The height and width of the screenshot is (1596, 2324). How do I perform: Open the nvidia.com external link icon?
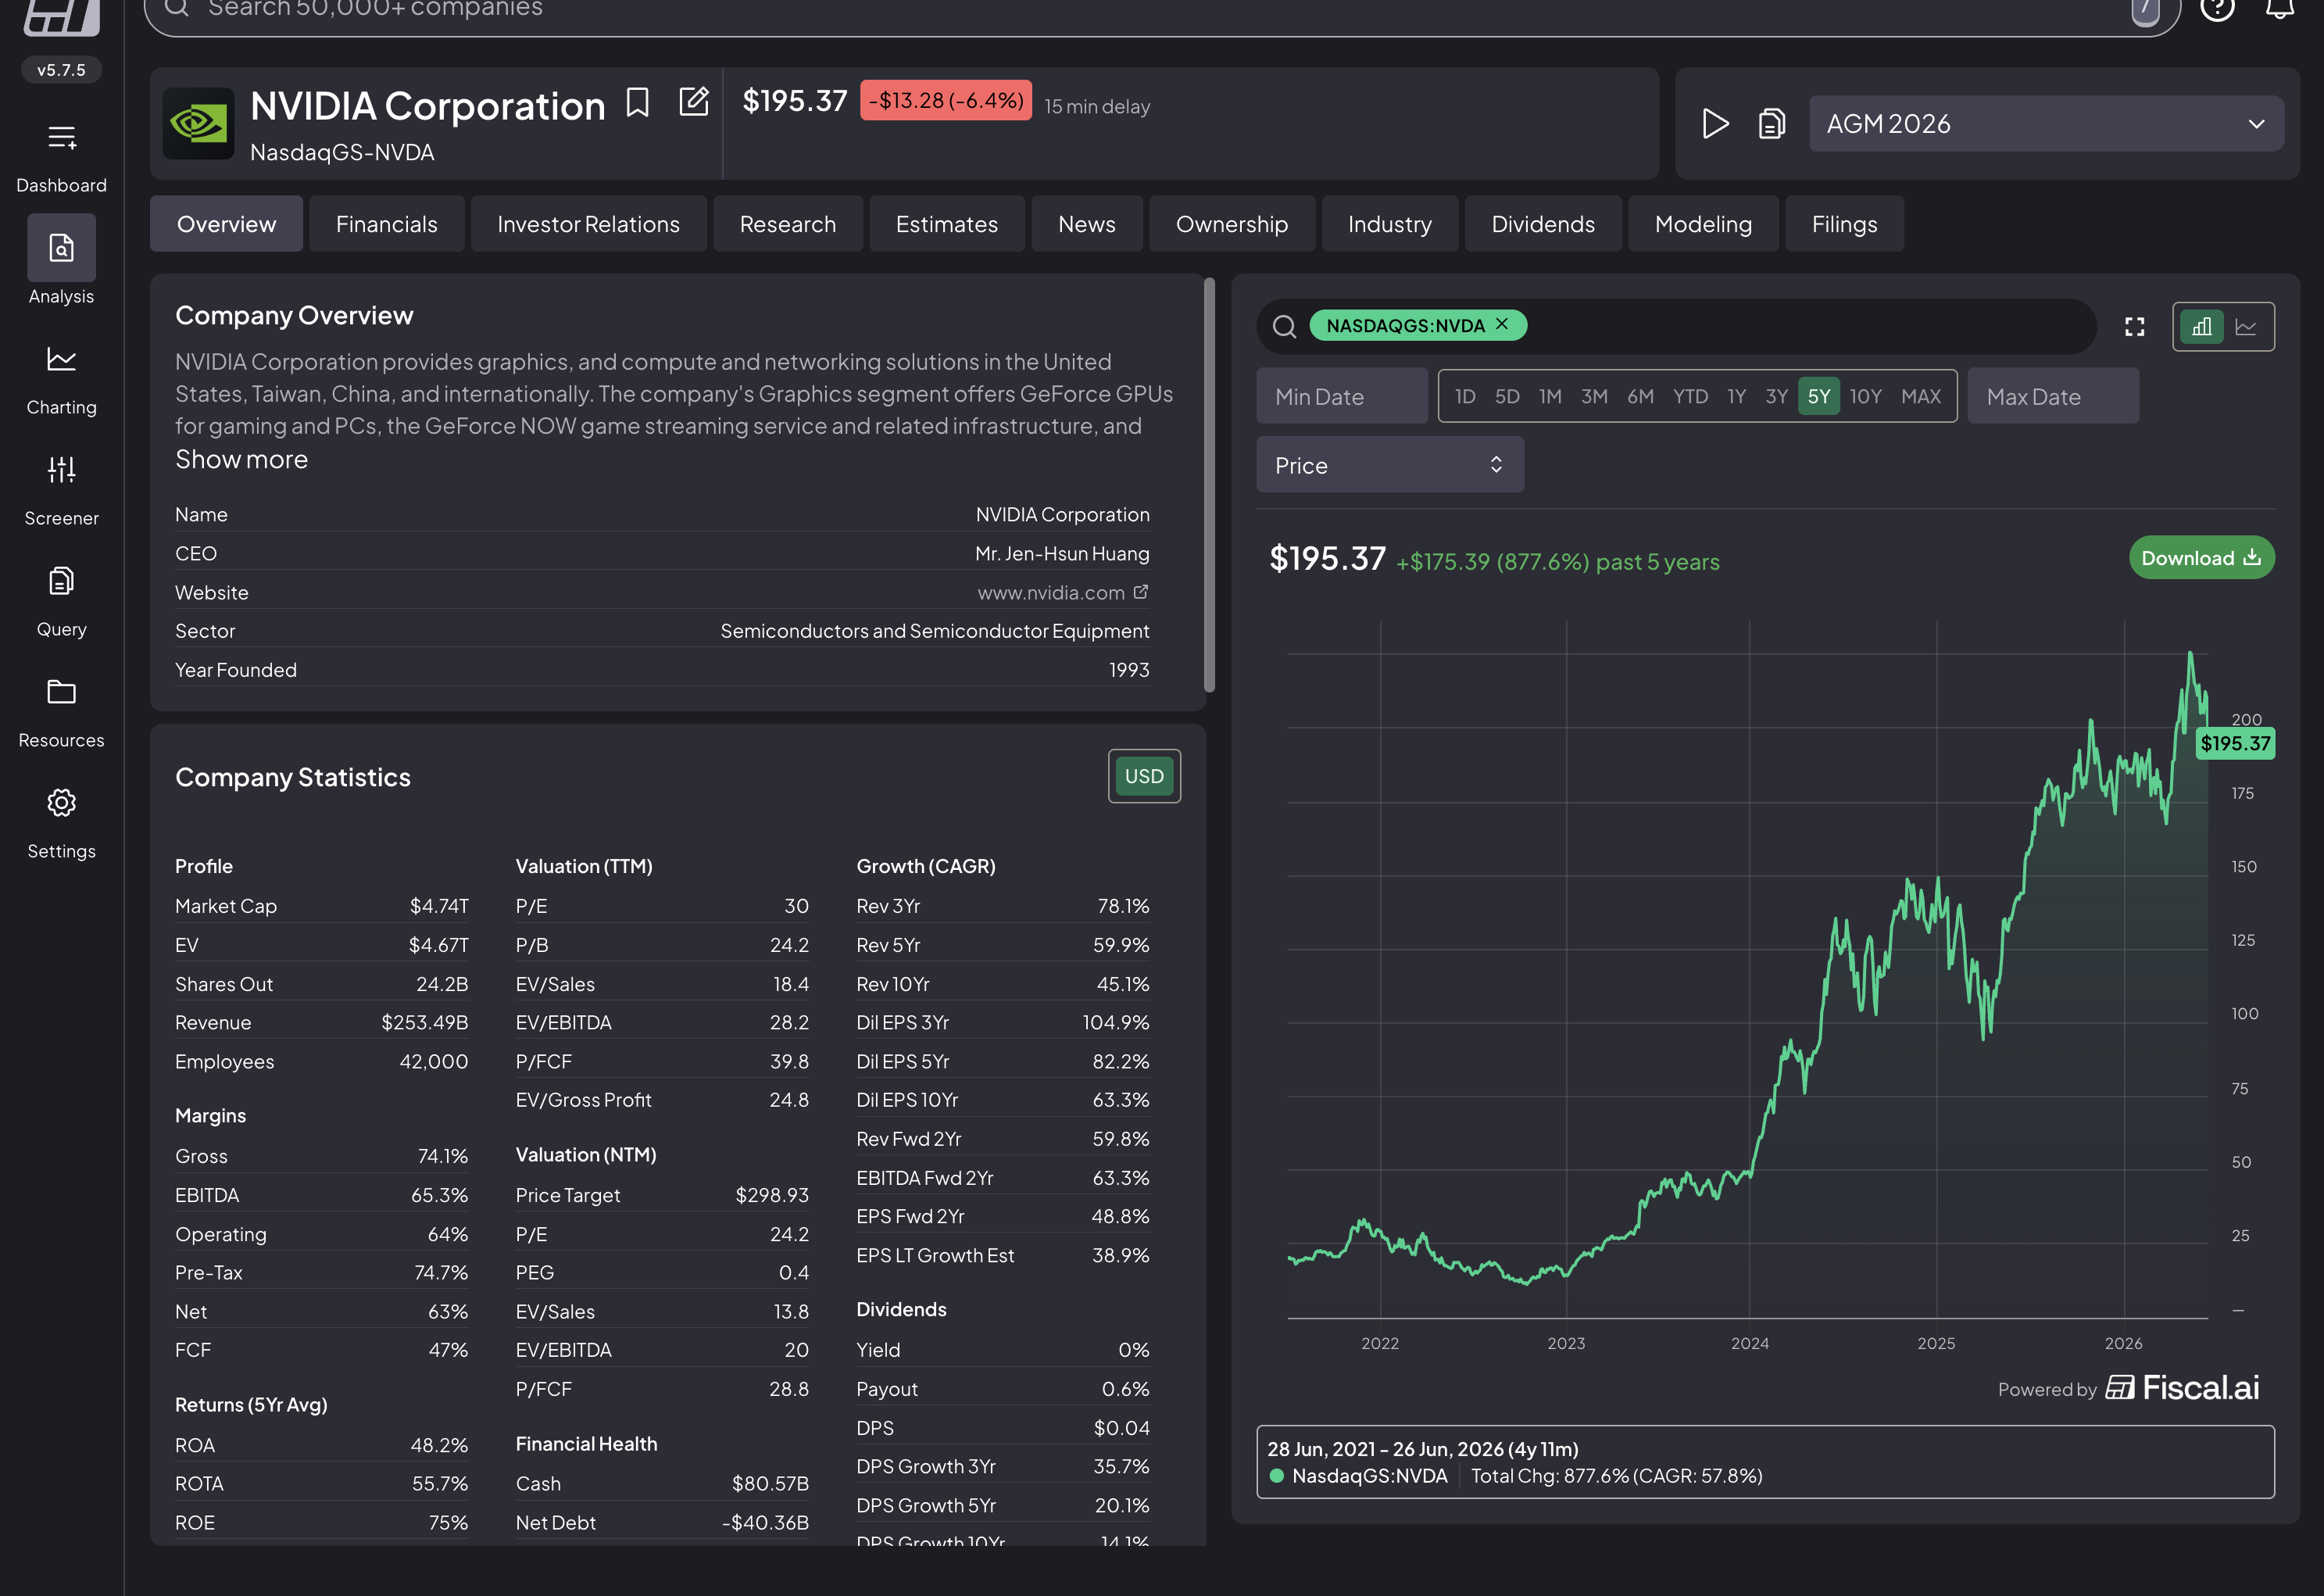1141,592
